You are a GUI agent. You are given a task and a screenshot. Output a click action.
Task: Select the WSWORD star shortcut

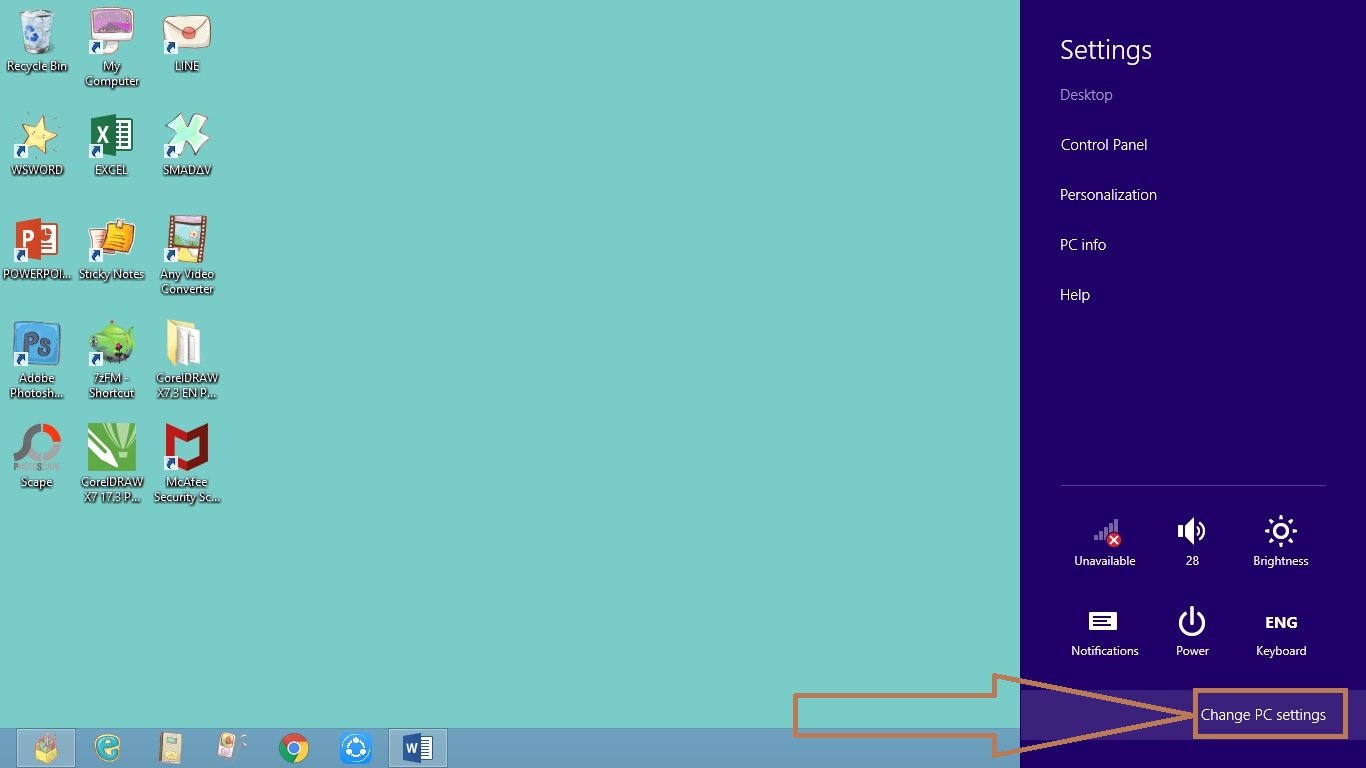click(x=37, y=145)
